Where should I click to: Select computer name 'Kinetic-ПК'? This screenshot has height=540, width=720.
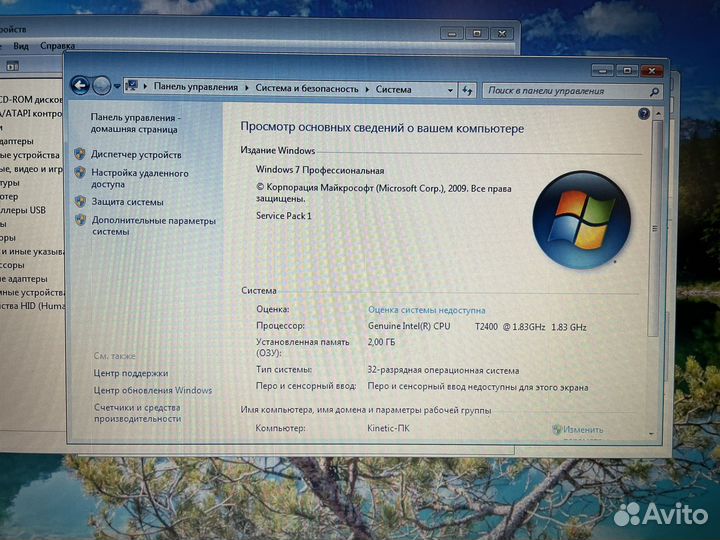388,428
